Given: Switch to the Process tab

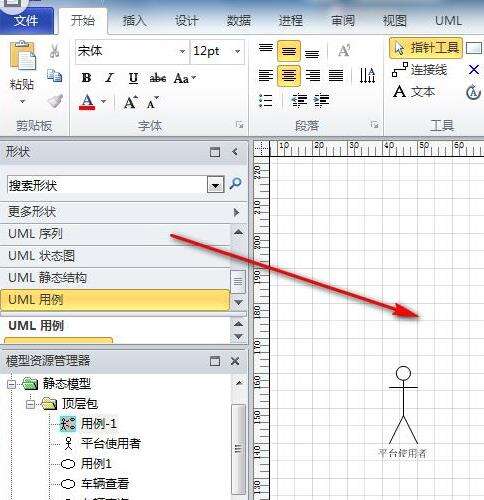Looking at the screenshot, I should point(291,21).
